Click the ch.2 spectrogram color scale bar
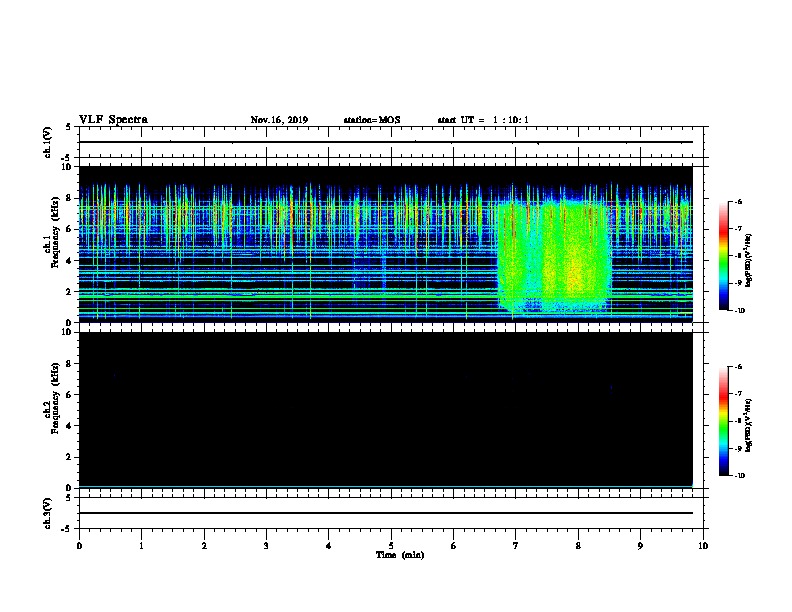The height and width of the screenshot is (612, 792). pos(724,421)
